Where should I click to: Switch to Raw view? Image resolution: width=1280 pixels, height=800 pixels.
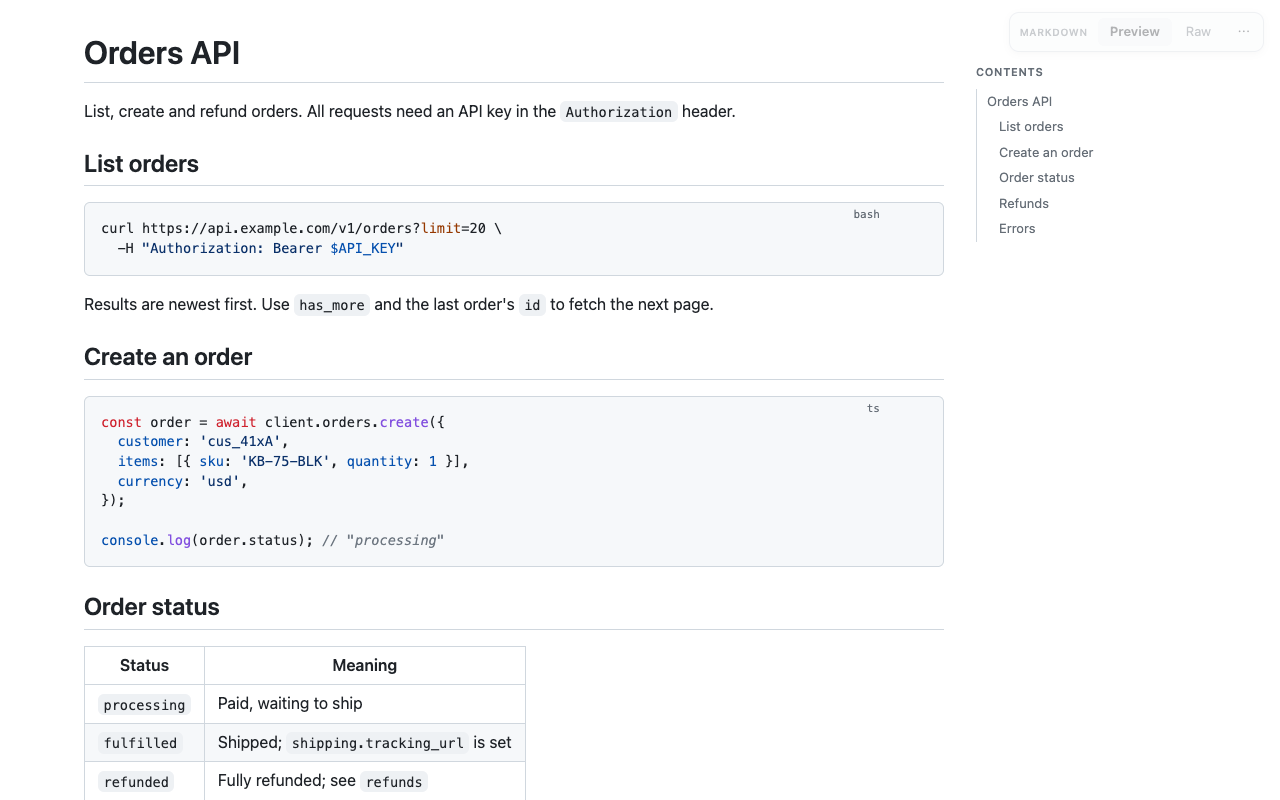[x=1198, y=32]
